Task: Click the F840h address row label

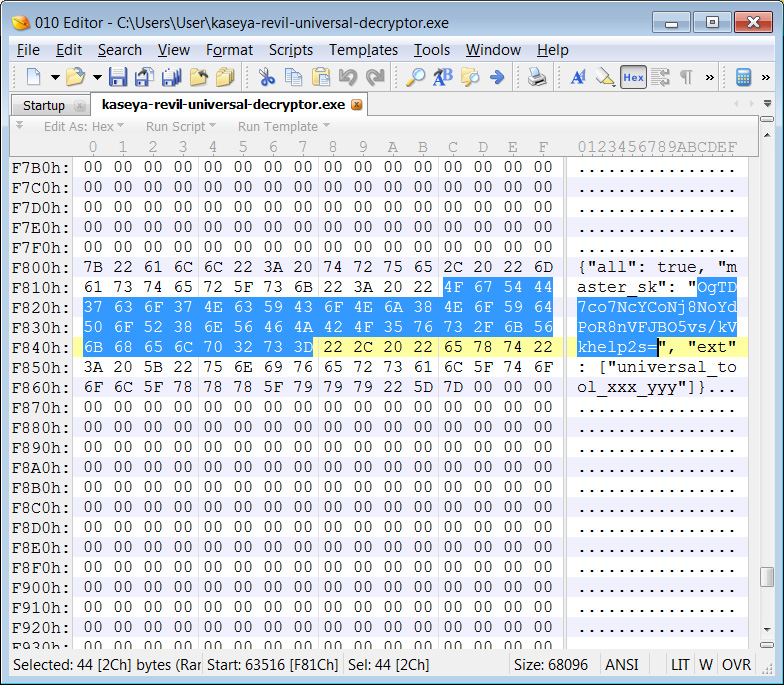Action: tap(40, 348)
